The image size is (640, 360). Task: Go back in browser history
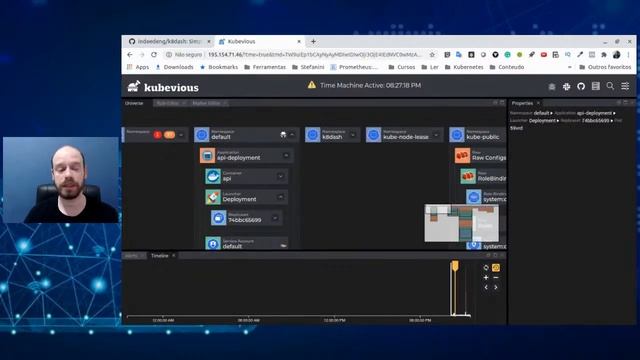click(x=130, y=54)
